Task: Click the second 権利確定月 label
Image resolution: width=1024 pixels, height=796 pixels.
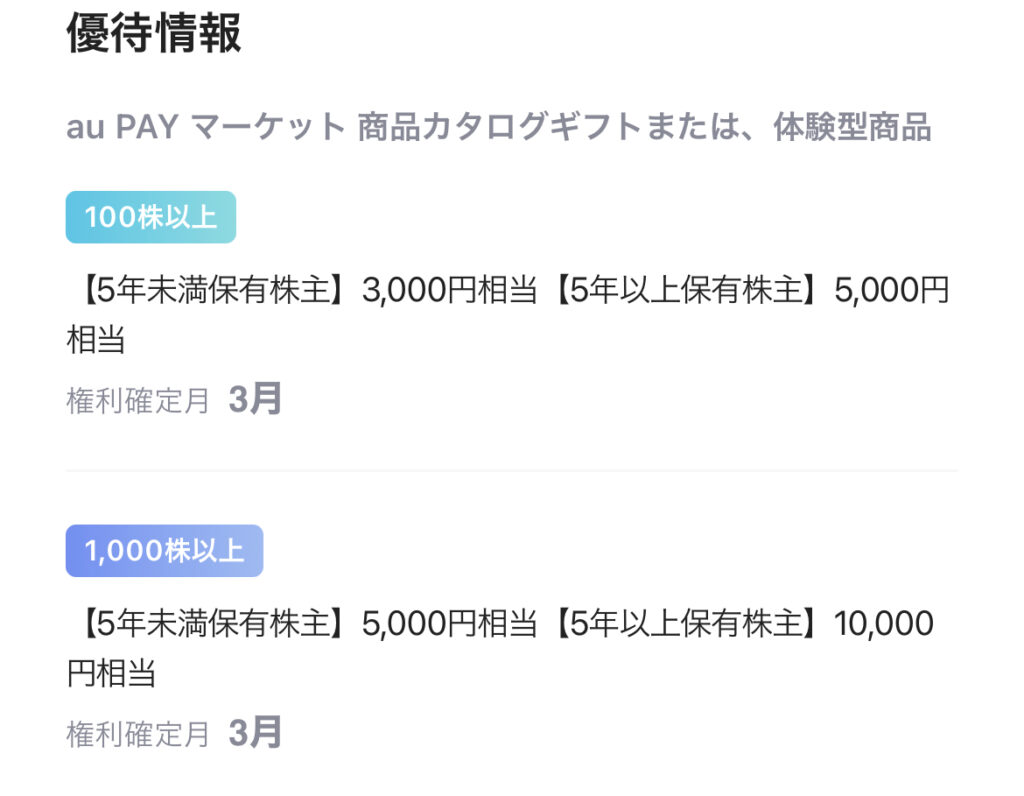Action: pos(138,734)
